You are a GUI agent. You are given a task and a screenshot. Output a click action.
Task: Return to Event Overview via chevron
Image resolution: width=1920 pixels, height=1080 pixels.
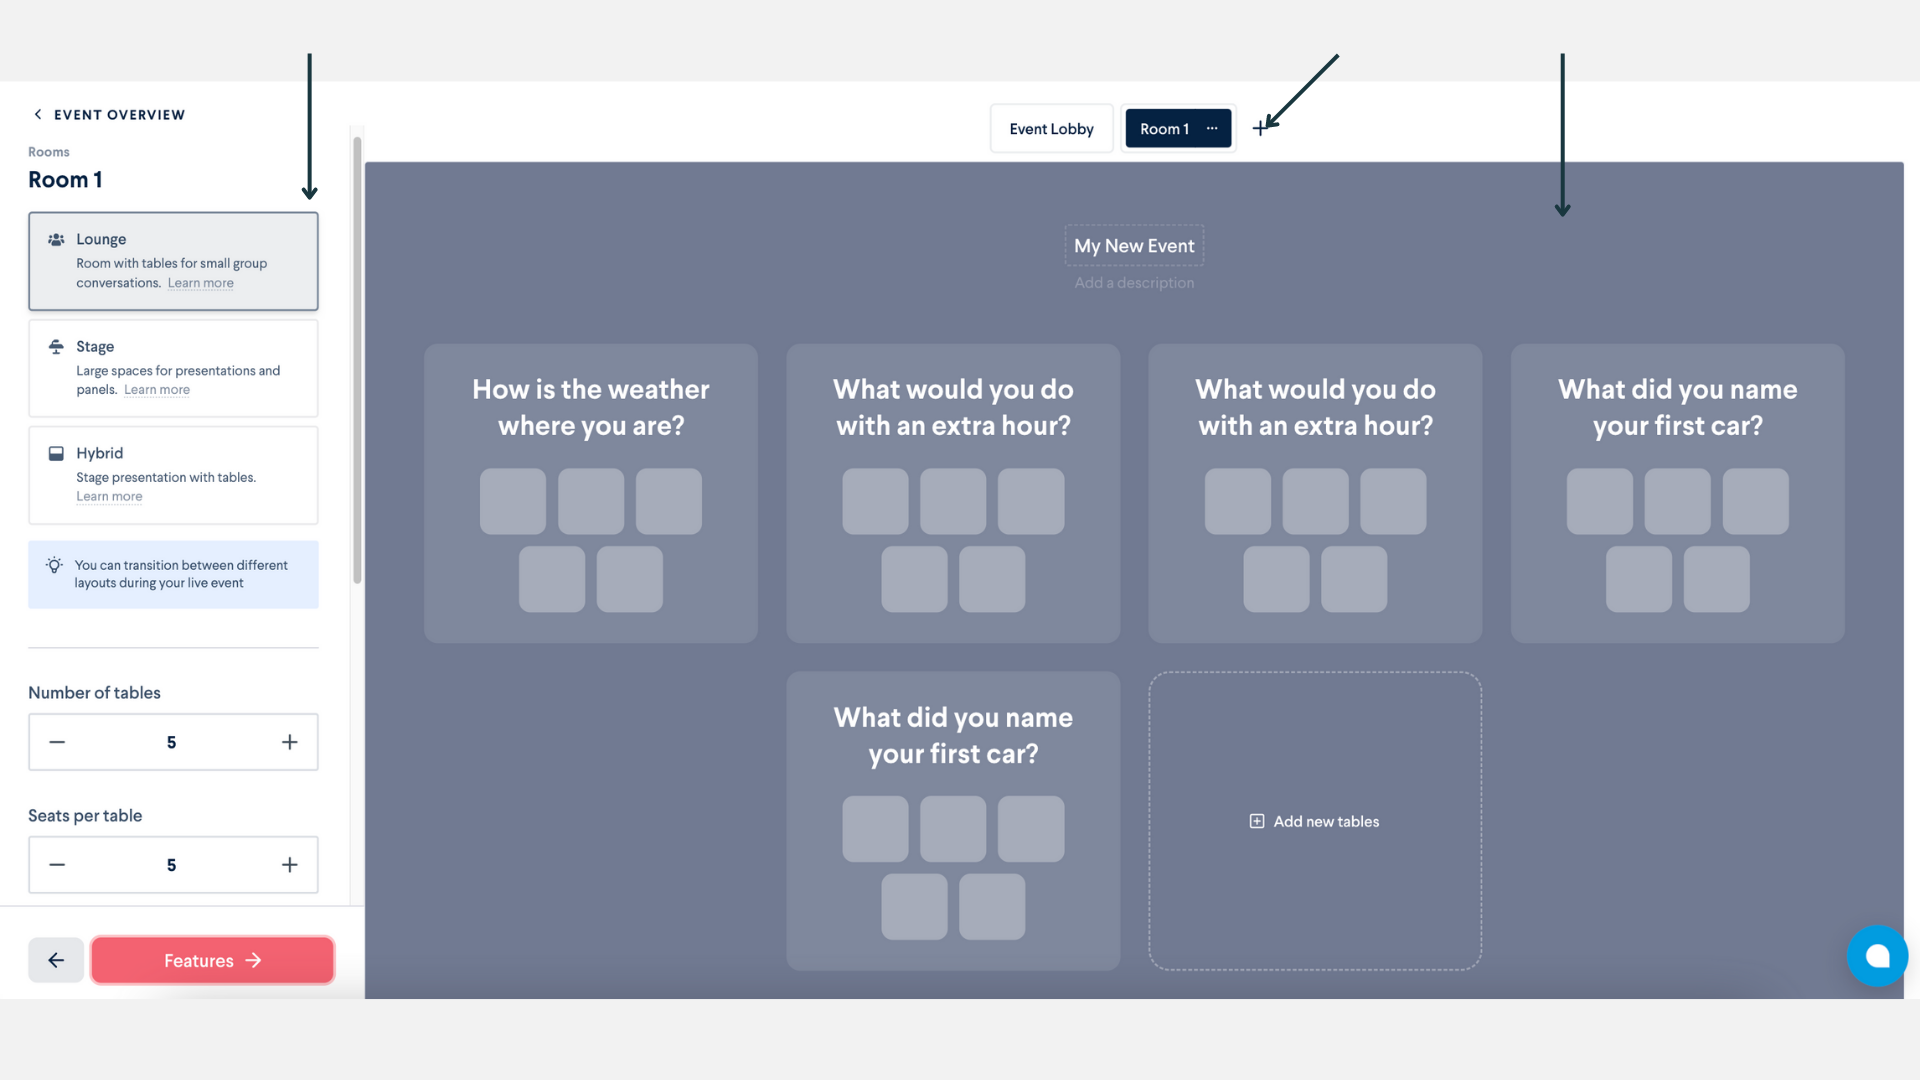coord(38,114)
